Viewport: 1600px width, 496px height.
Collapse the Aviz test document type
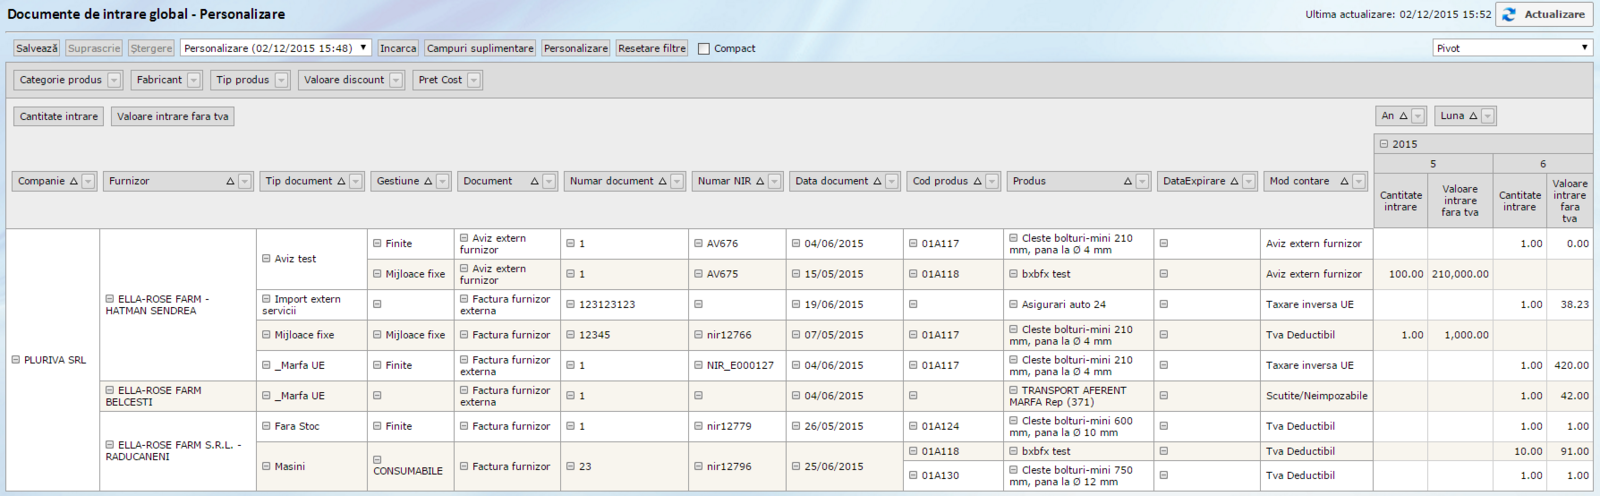coord(267,259)
